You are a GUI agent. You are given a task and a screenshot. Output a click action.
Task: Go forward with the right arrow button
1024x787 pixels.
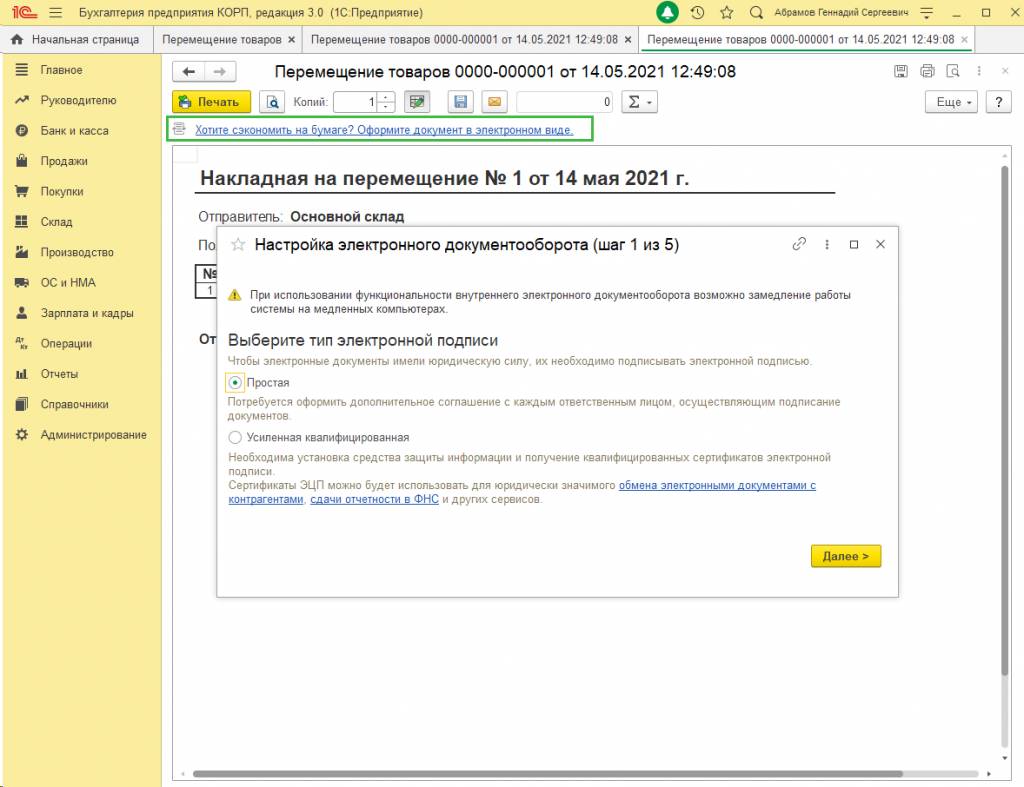(220, 71)
